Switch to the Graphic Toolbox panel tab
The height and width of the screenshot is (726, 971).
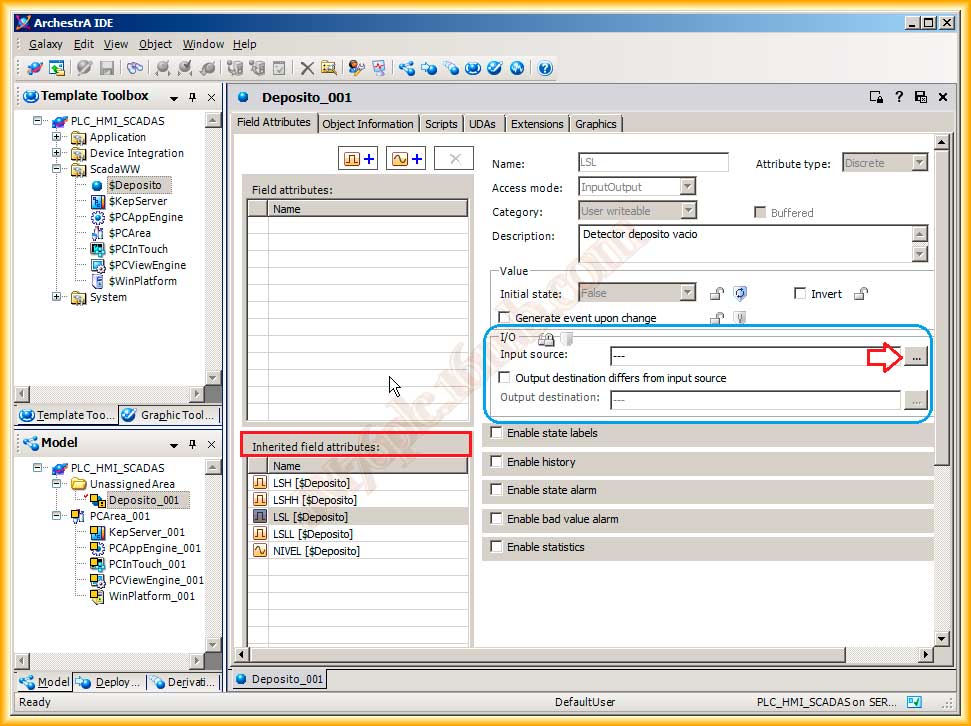(x=168, y=415)
